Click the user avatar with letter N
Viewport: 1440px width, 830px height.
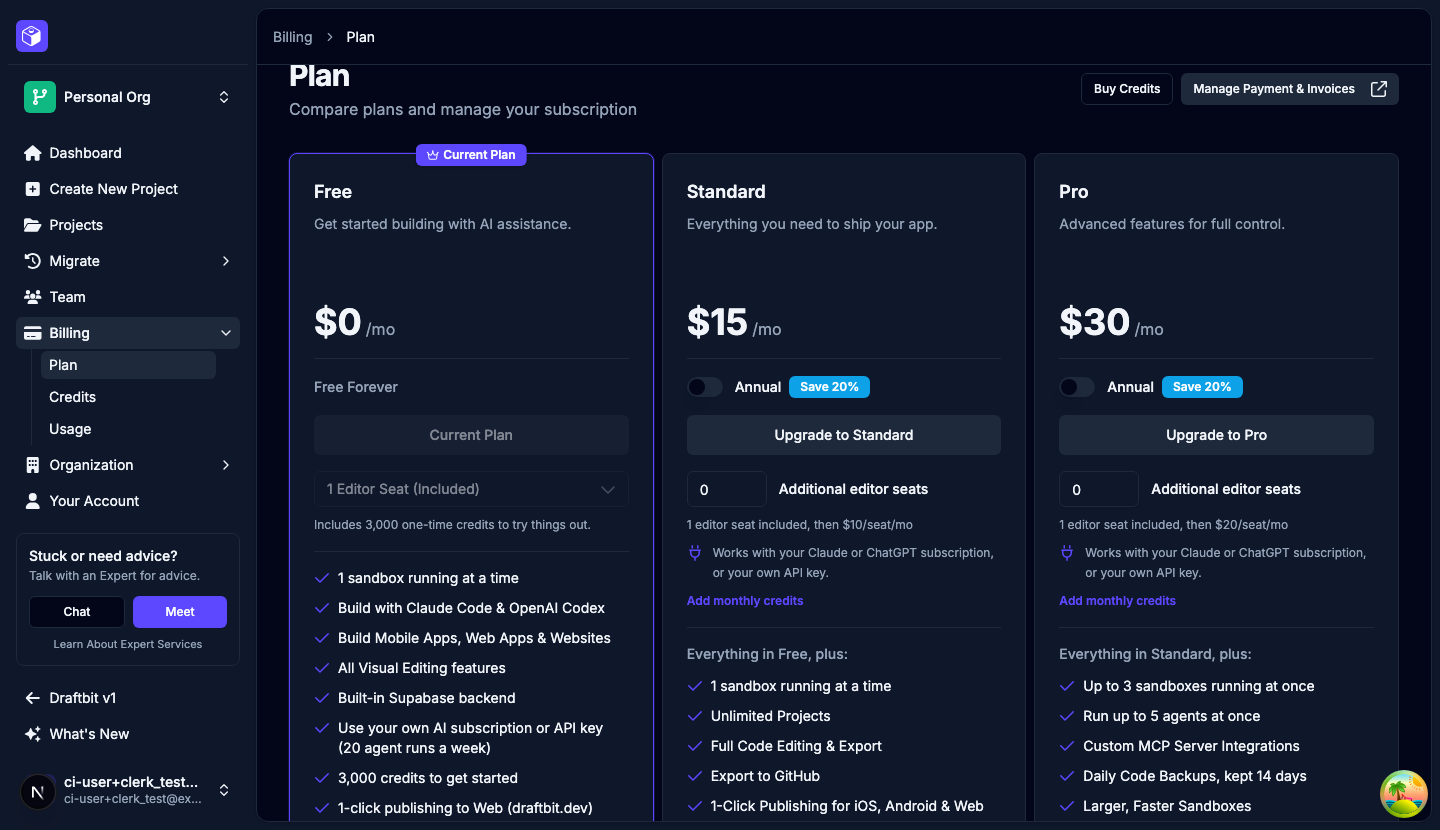38,791
